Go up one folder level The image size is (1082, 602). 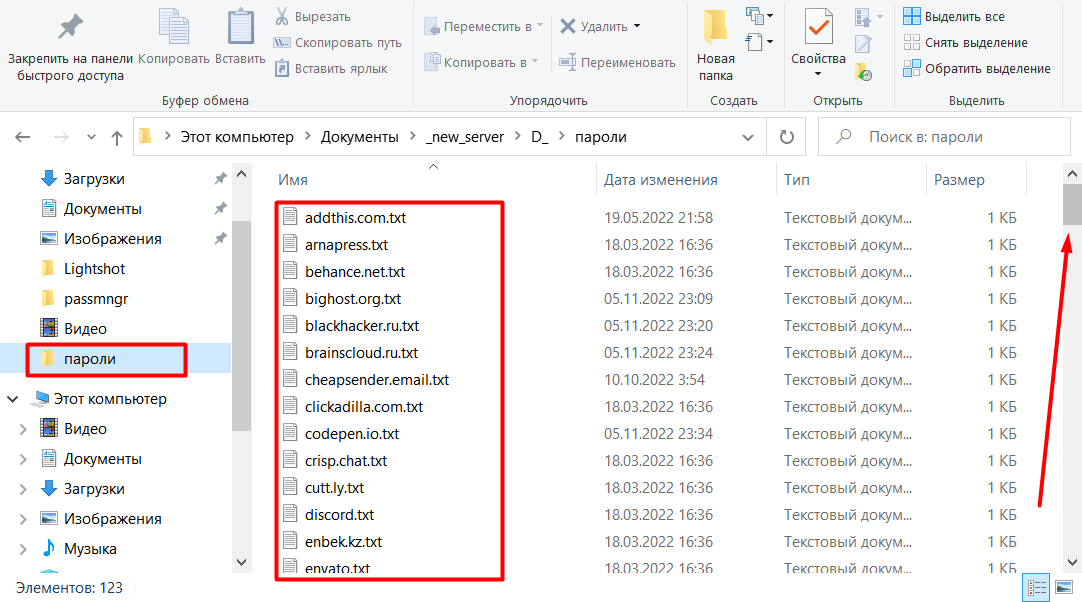117,137
